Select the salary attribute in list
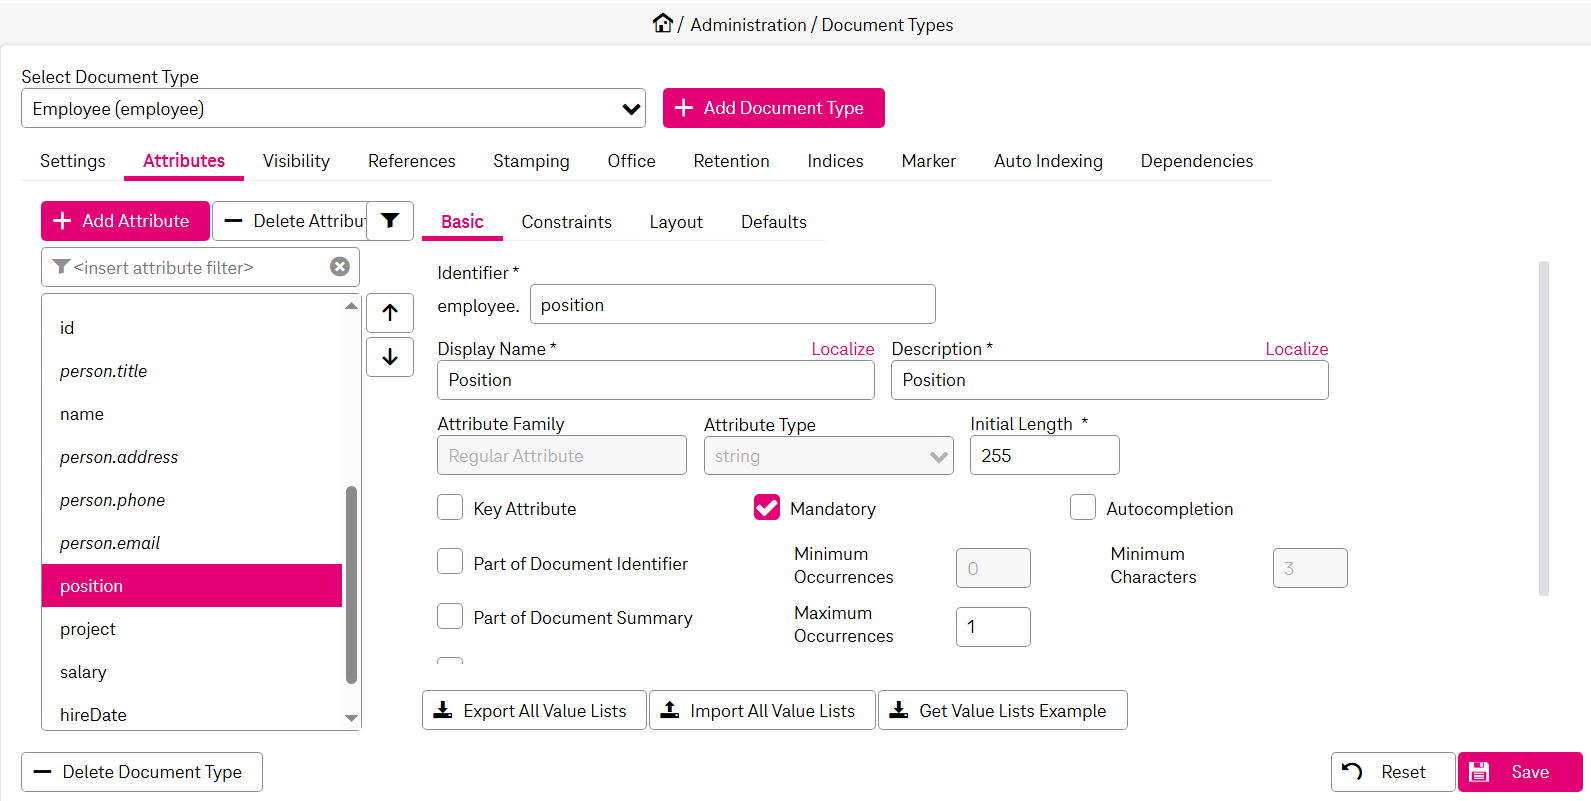Viewport: 1591px width, 801px height. click(83, 672)
